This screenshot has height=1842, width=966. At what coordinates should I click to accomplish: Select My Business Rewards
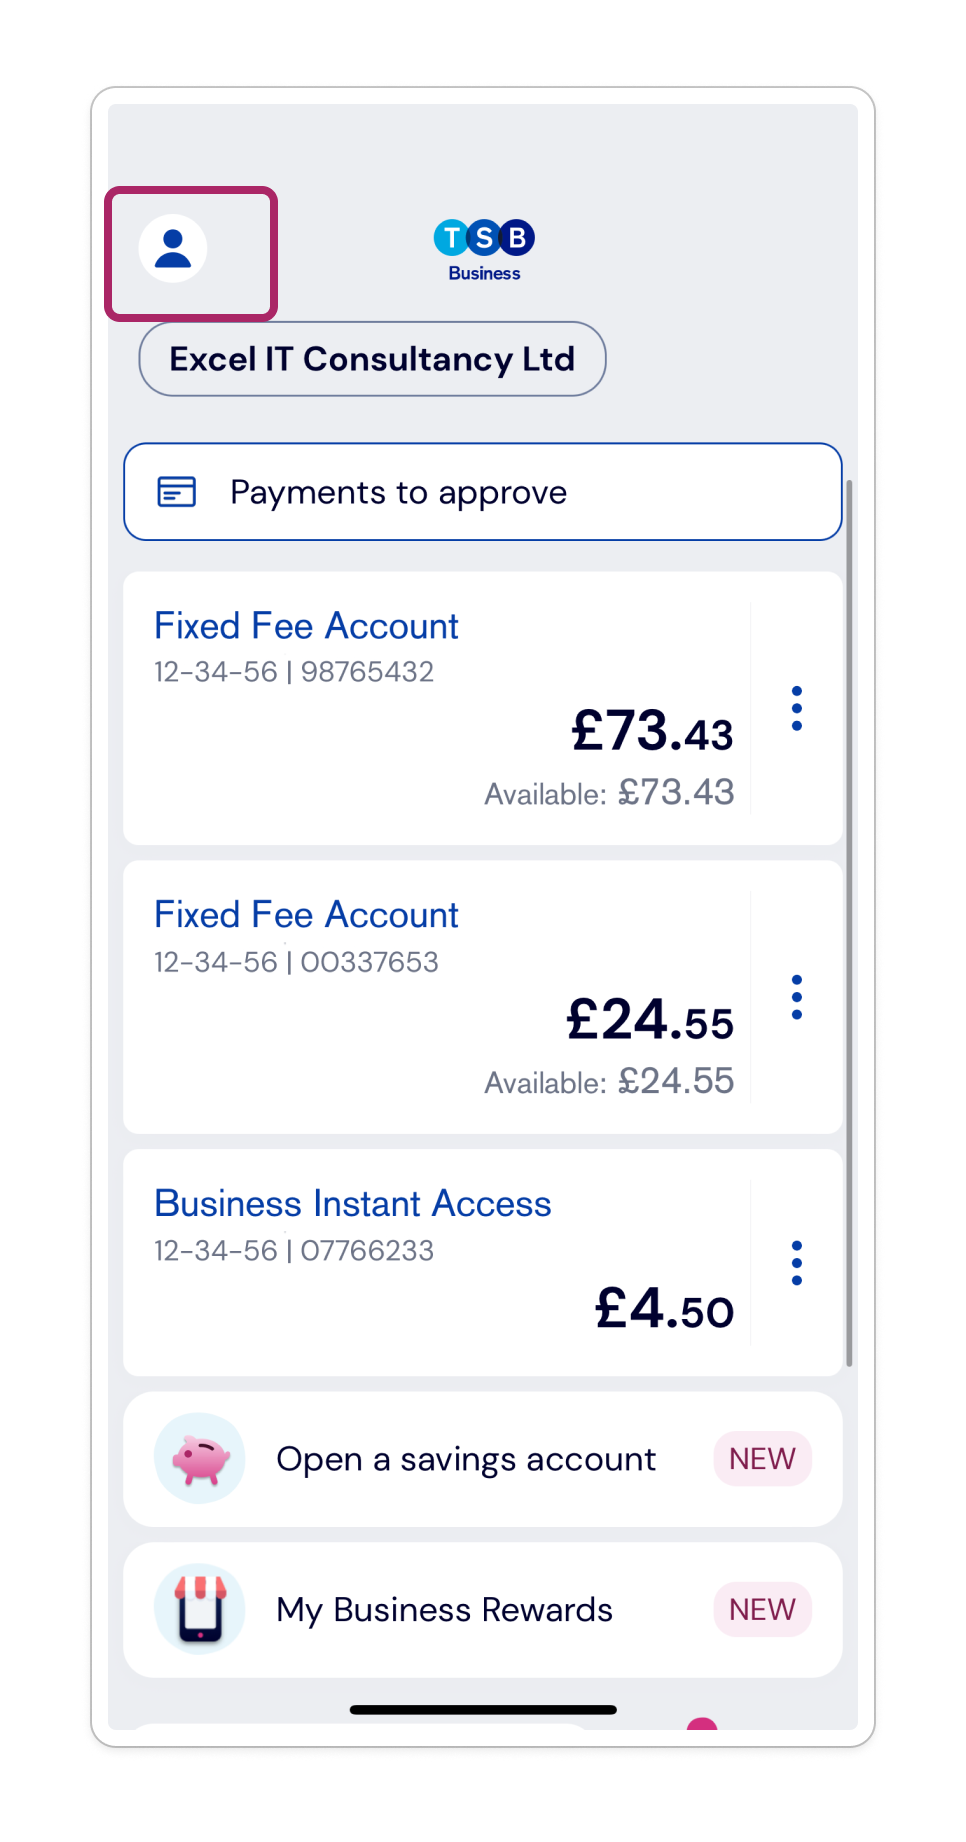point(483,1610)
